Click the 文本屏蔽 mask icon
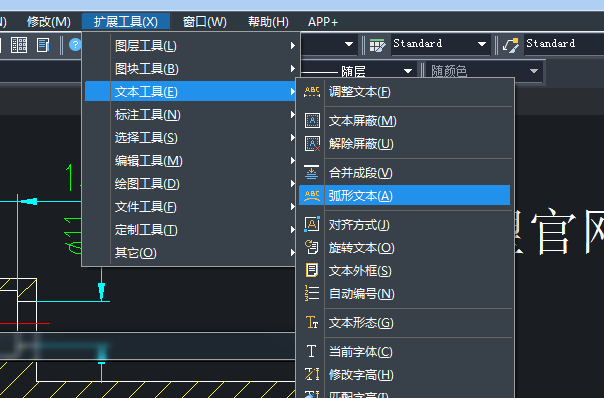The height and width of the screenshot is (398, 604). click(x=312, y=121)
